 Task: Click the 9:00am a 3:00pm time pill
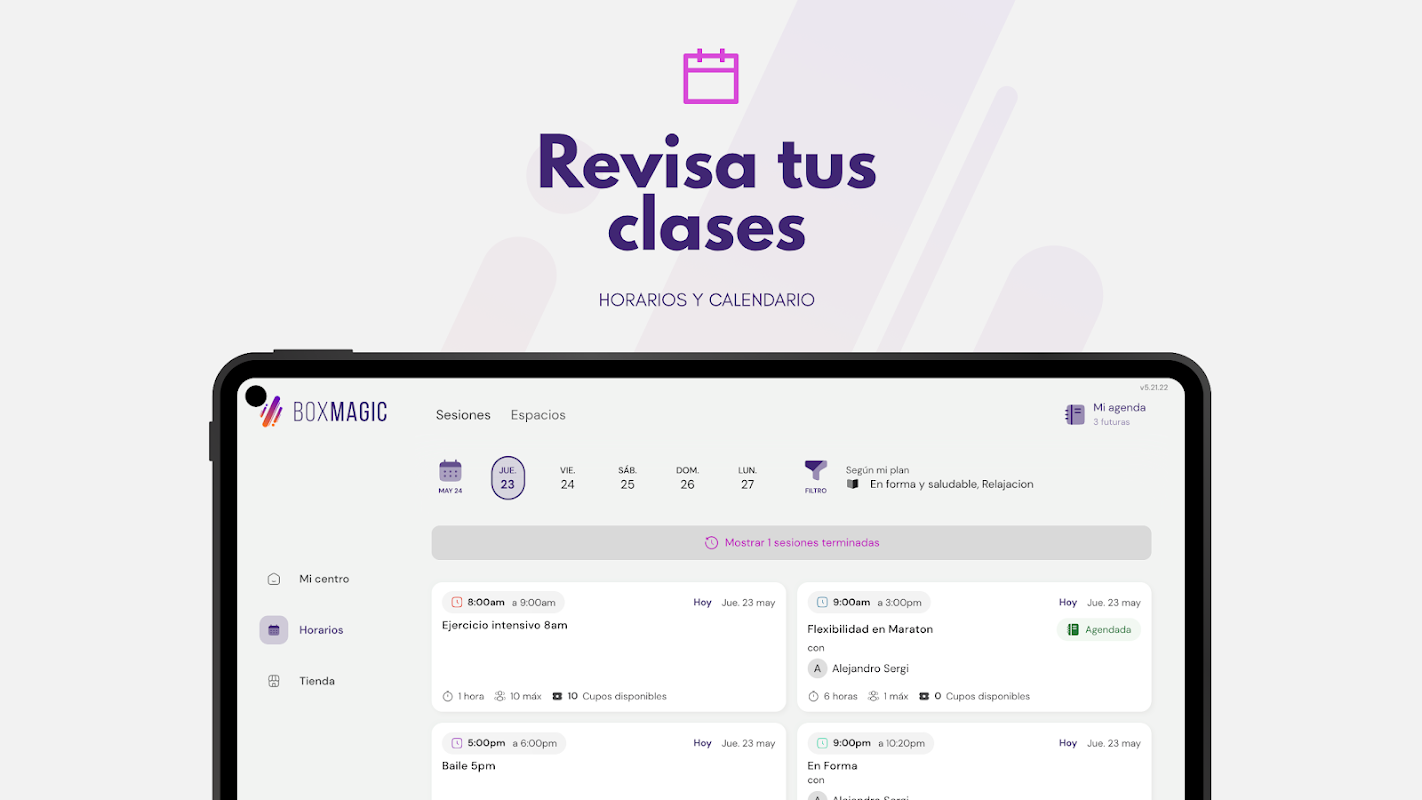tap(869, 602)
